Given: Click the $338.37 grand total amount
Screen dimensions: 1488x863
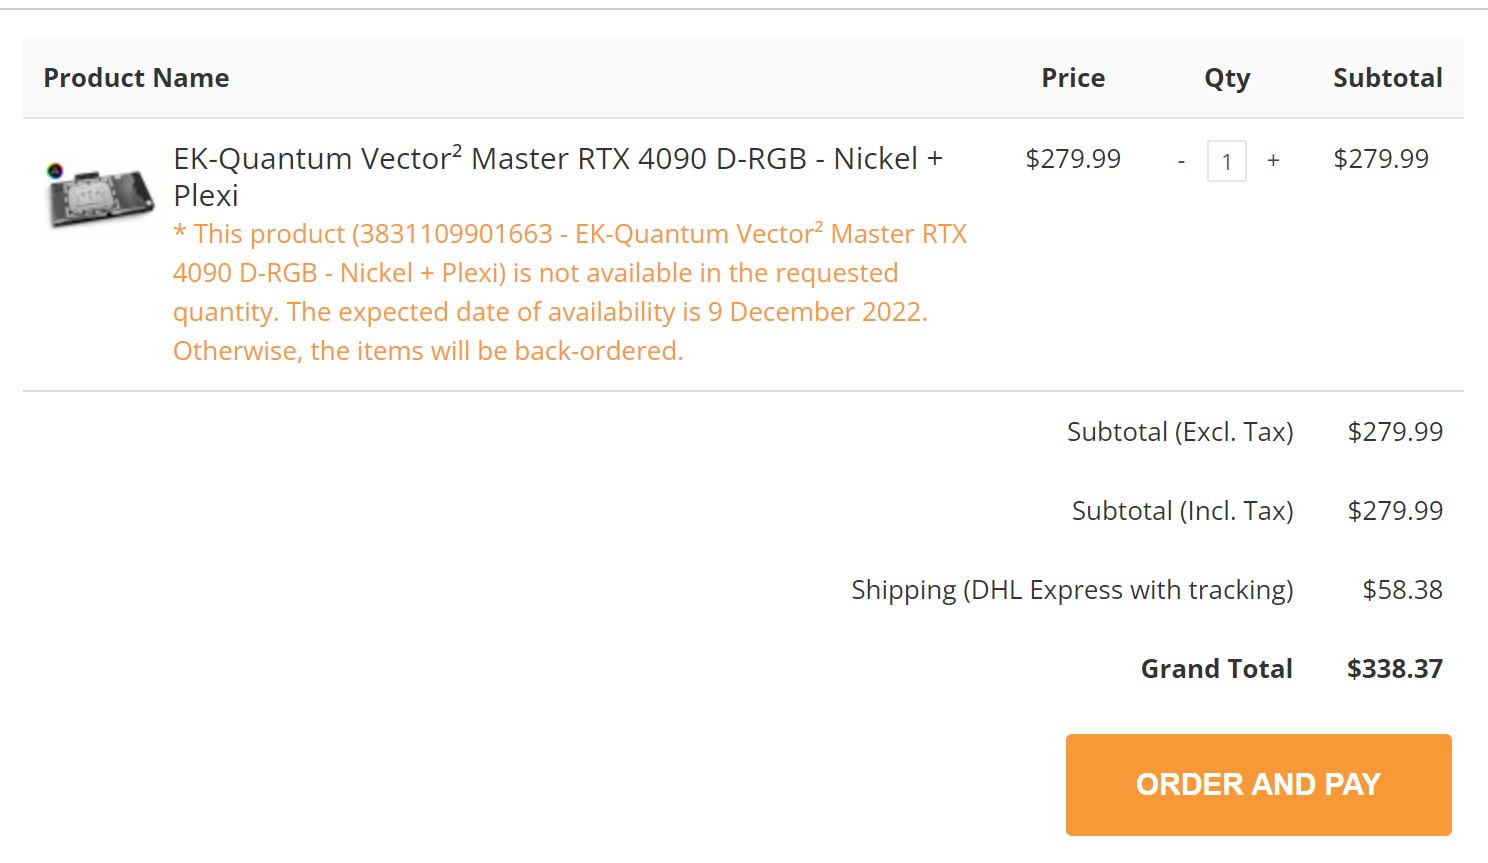Looking at the screenshot, I should [x=1394, y=669].
